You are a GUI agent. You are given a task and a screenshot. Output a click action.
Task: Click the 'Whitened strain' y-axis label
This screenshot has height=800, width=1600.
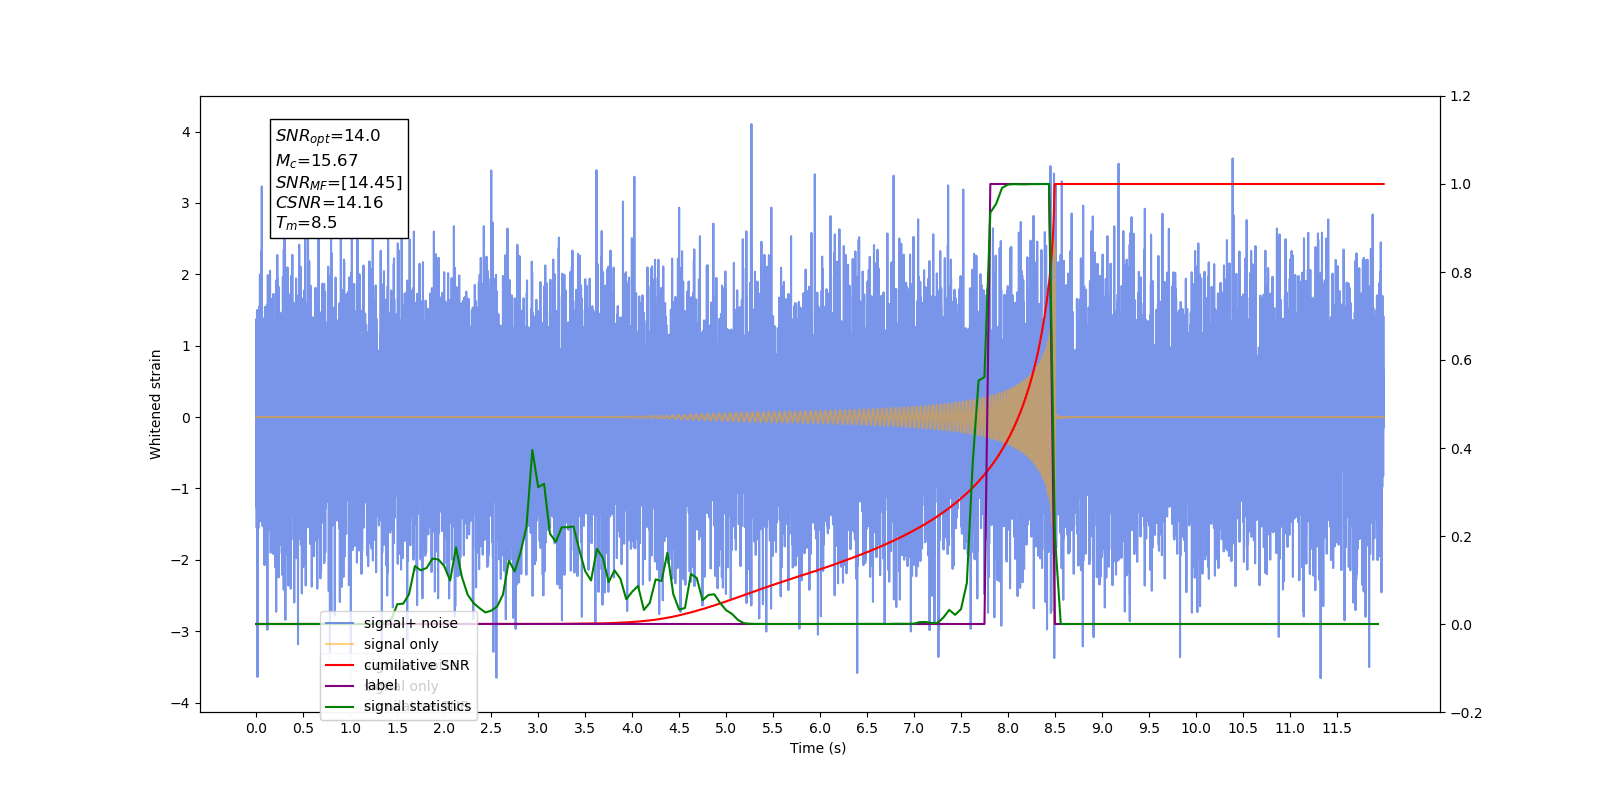(156, 404)
